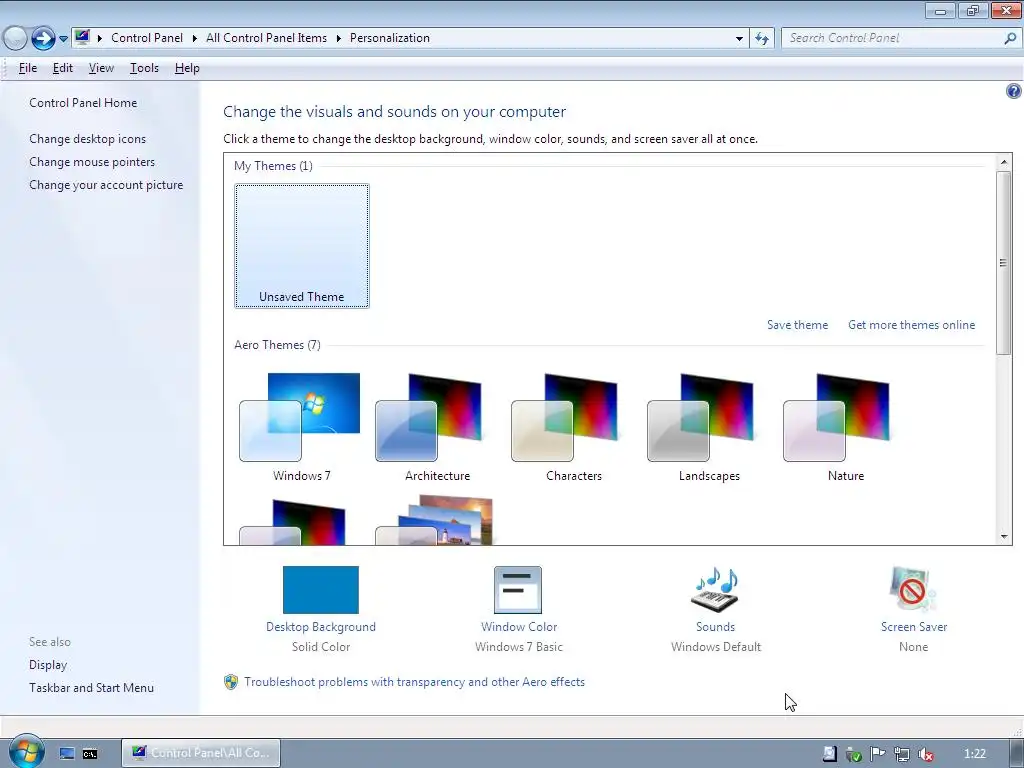The image size is (1024, 768).
Task: Click the theme list scroll down arrow
Action: 1004,537
